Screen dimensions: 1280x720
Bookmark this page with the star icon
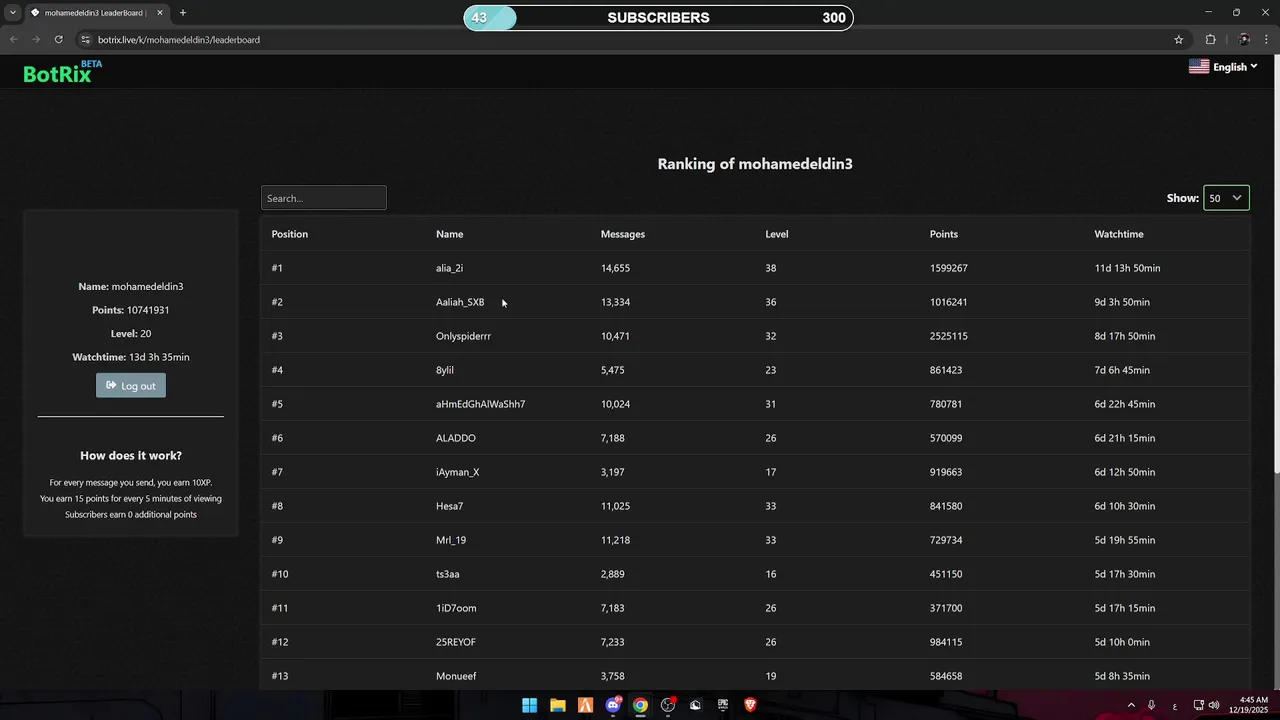coord(1179,39)
